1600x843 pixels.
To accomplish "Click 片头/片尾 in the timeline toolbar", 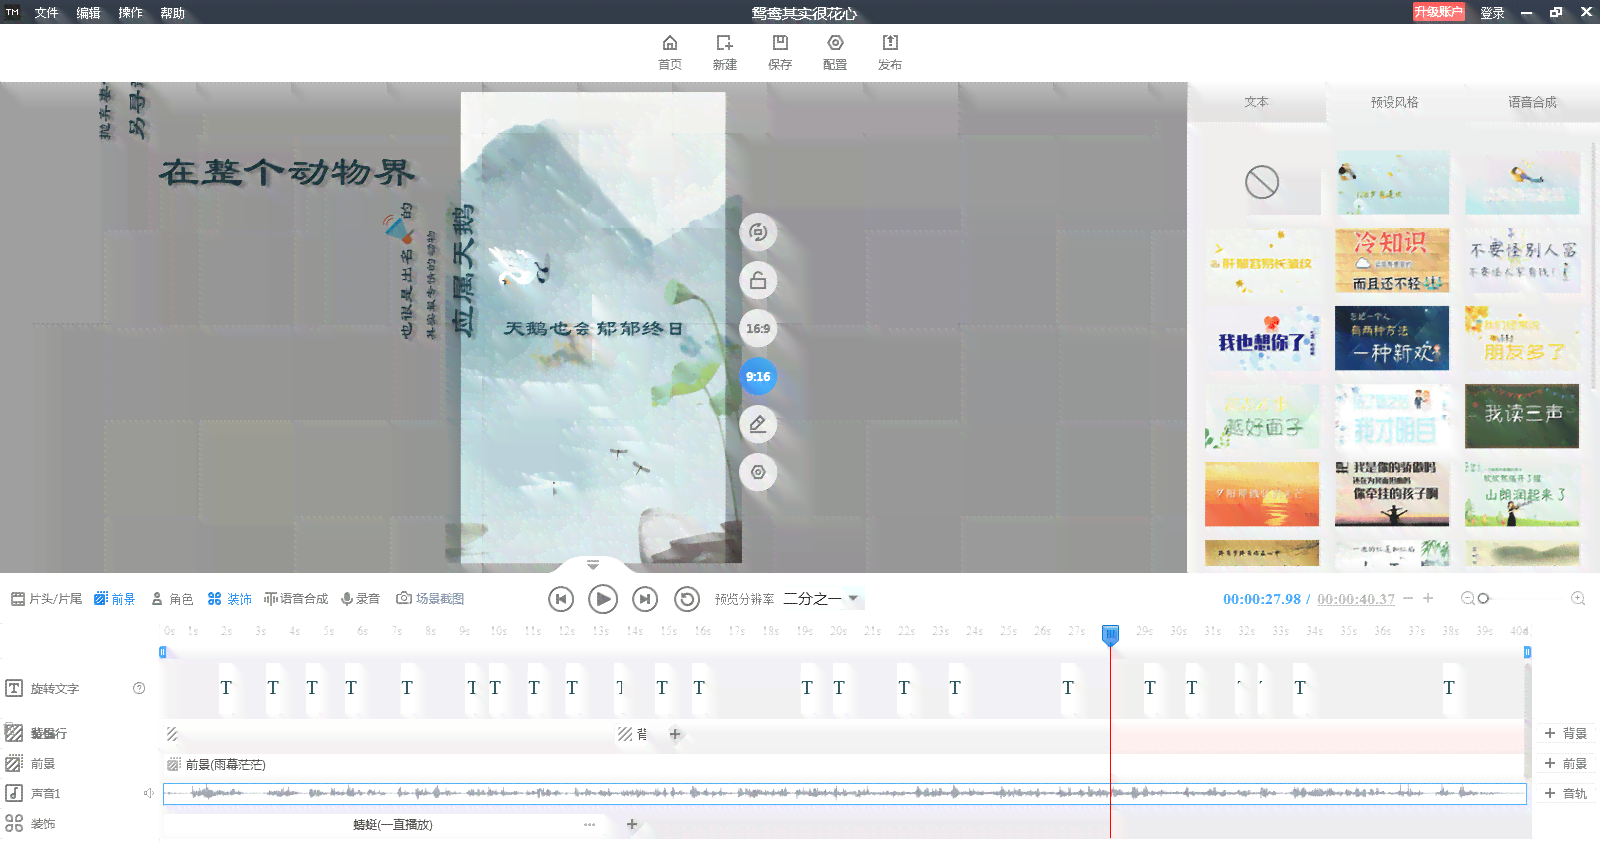I will tap(46, 599).
